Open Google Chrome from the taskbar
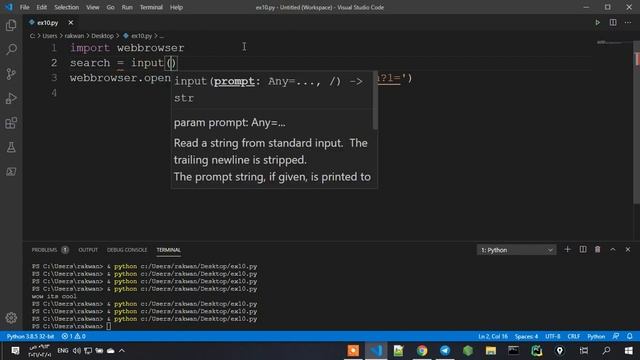The image size is (640, 360). point(422,351)
